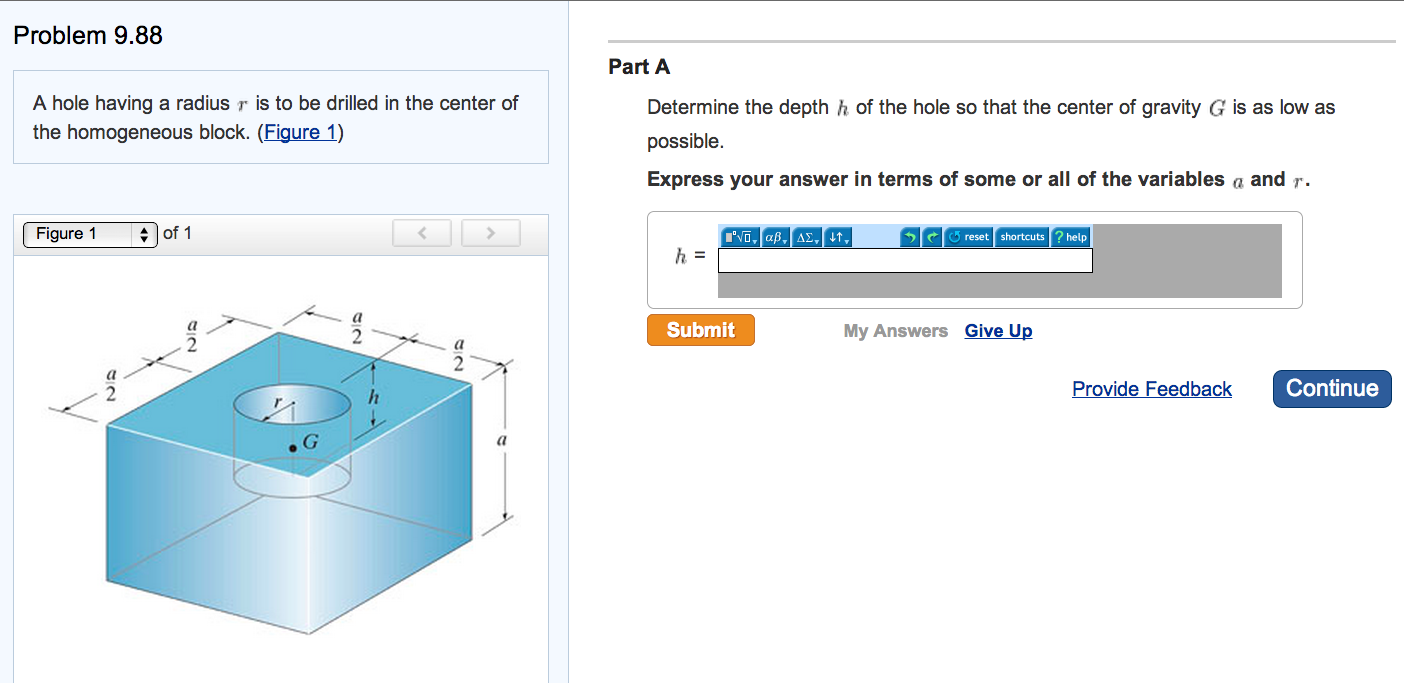This screenshot has width=1404, height=683.
Task: Give Up on Part A
Action: click(997, 330)
